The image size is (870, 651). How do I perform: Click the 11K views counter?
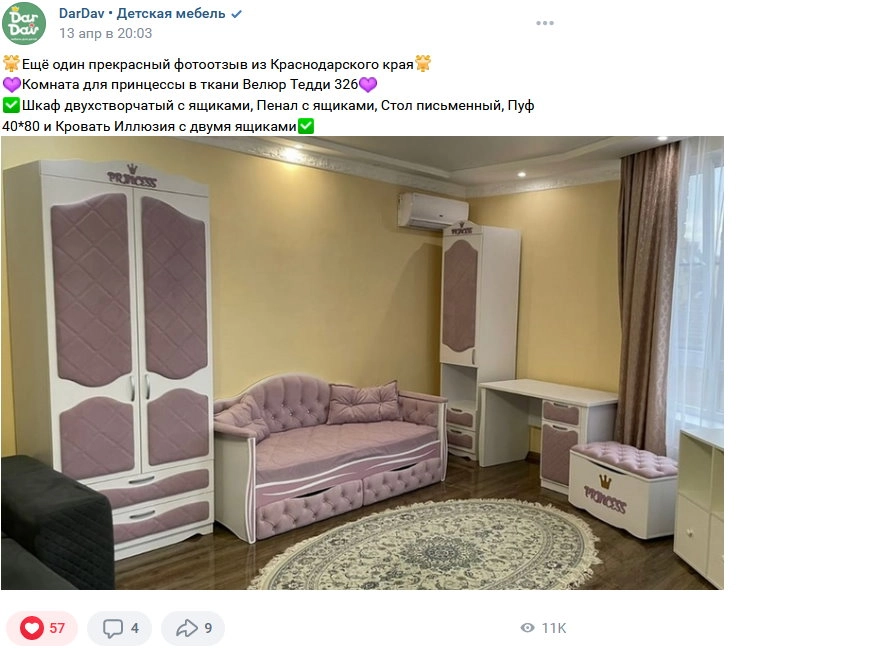coord(554,628)
